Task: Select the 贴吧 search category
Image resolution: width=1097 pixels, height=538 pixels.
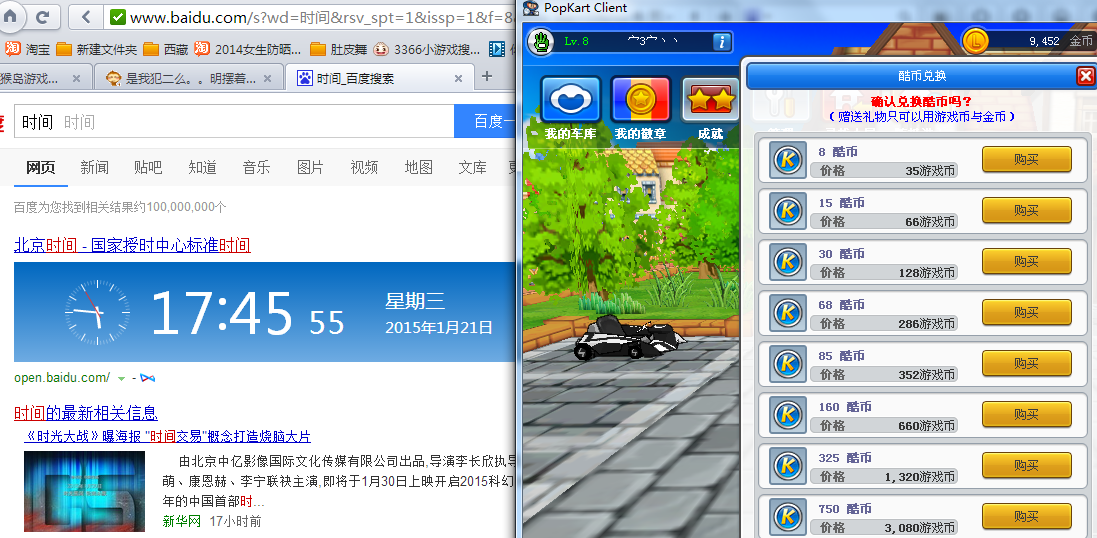Action: point(148,167)
